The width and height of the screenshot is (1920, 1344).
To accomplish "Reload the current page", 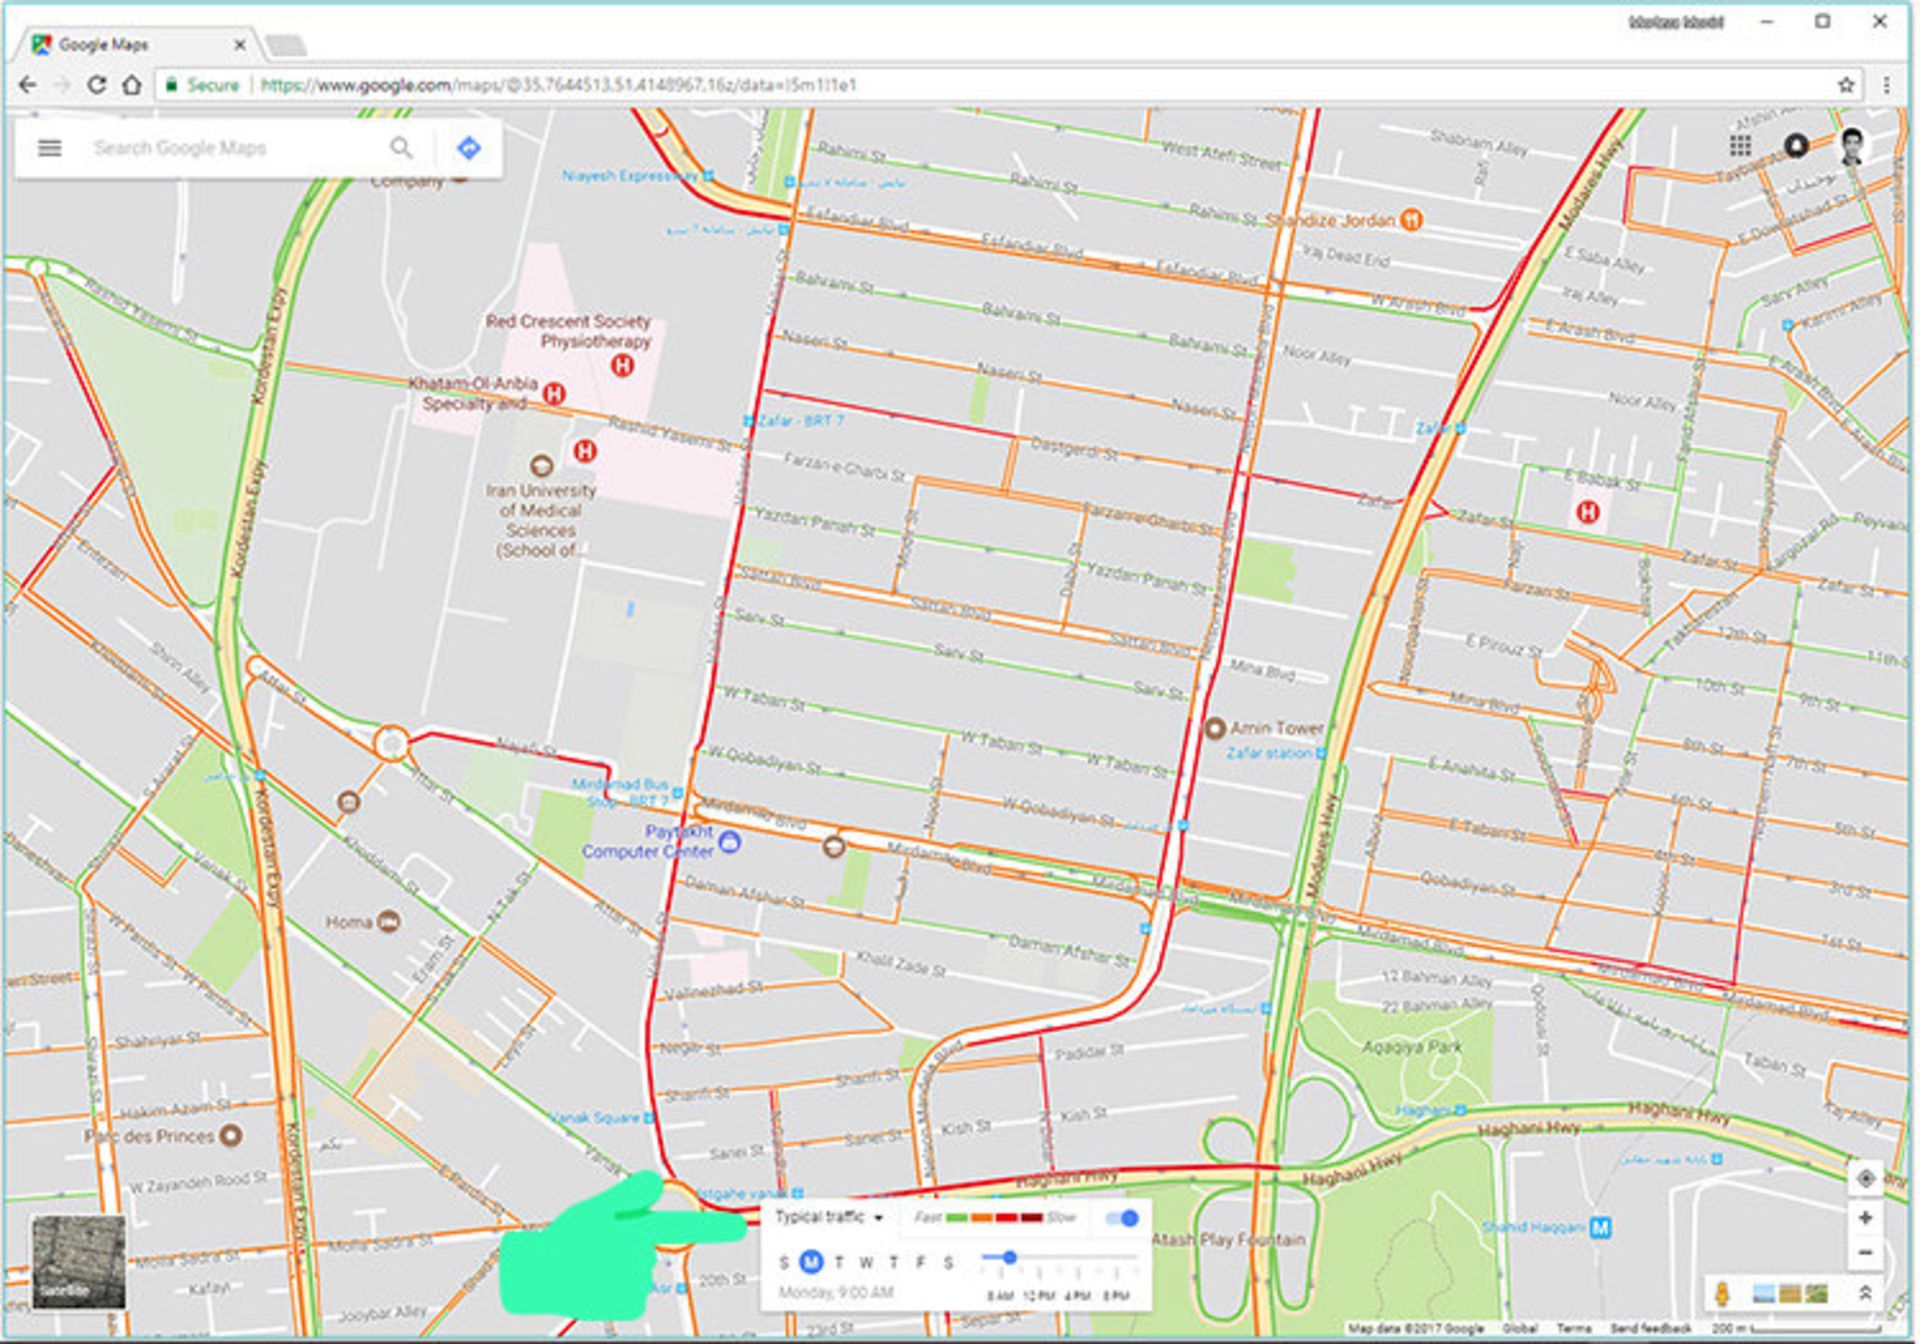I will pos(96,85).
